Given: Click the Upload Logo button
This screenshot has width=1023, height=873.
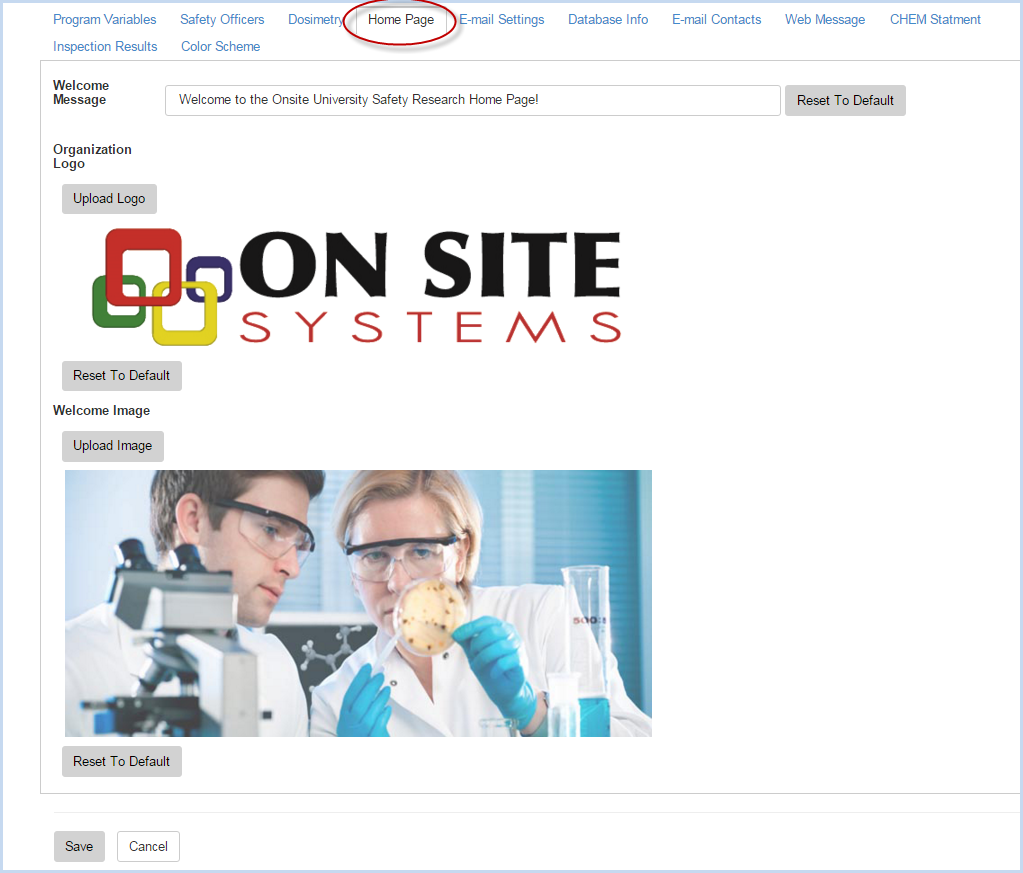Looking at the screenshot, I should coord(109,199).
